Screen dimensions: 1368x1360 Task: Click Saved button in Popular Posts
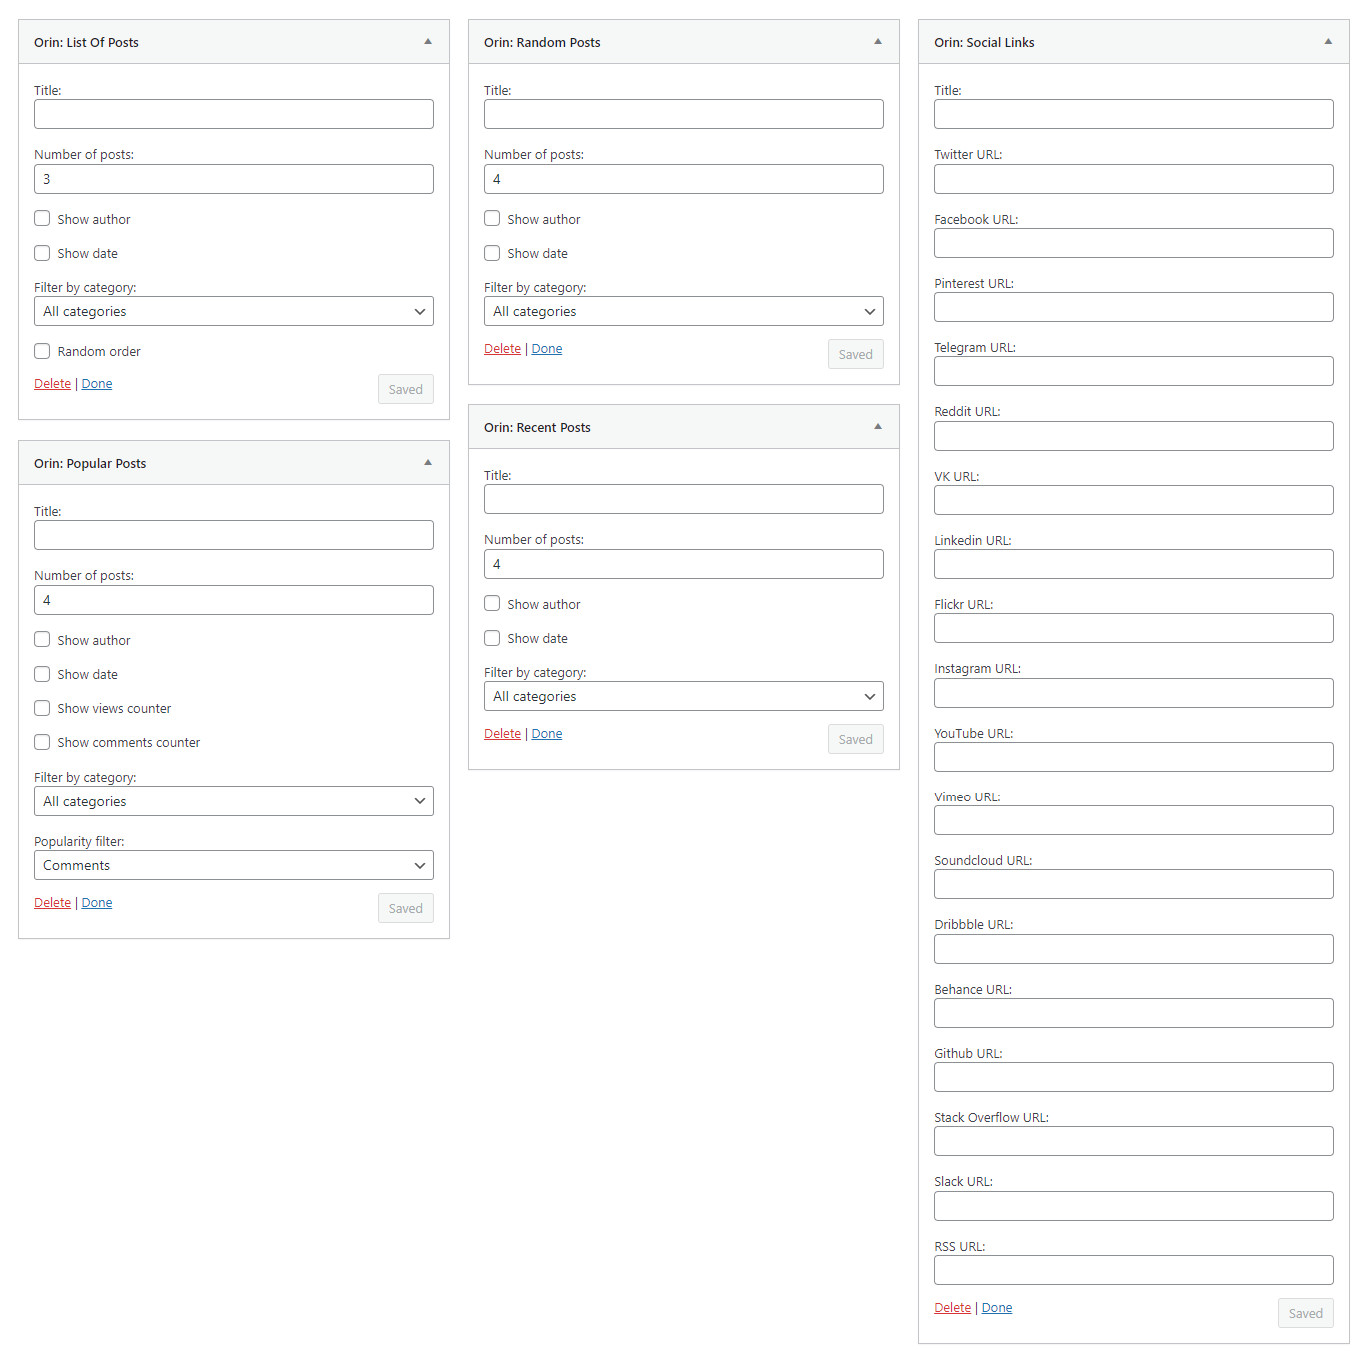pyautogui.click(x=405, y=908)
